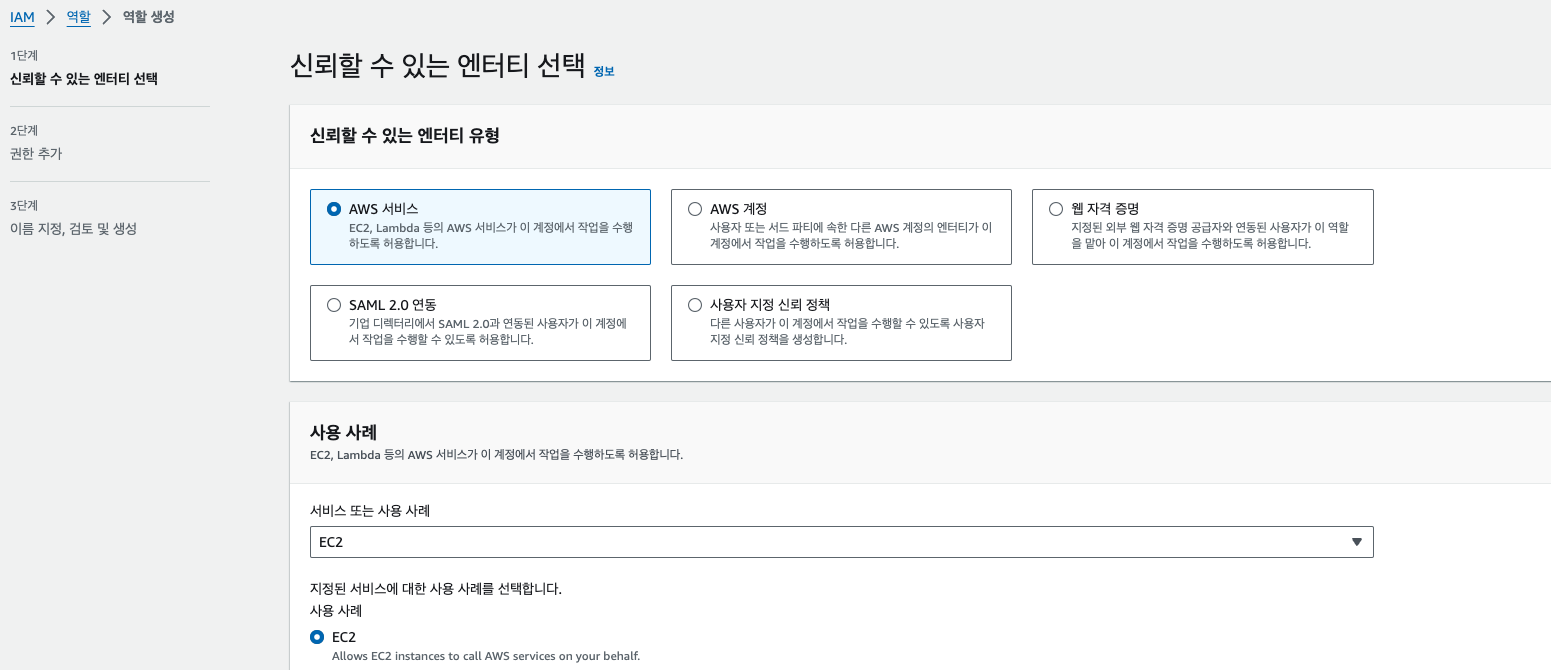Viewport: 1551px width, 670px height.
Task: Open the 서비스 또는 사용 사례 dropdown
Action: tap(841, 542)
